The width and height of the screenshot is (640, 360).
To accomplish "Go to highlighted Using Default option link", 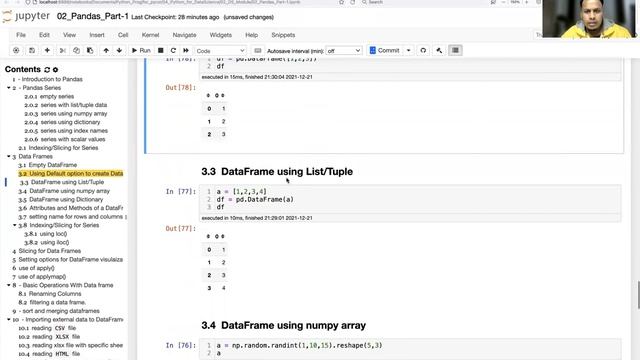I will 71,173.
